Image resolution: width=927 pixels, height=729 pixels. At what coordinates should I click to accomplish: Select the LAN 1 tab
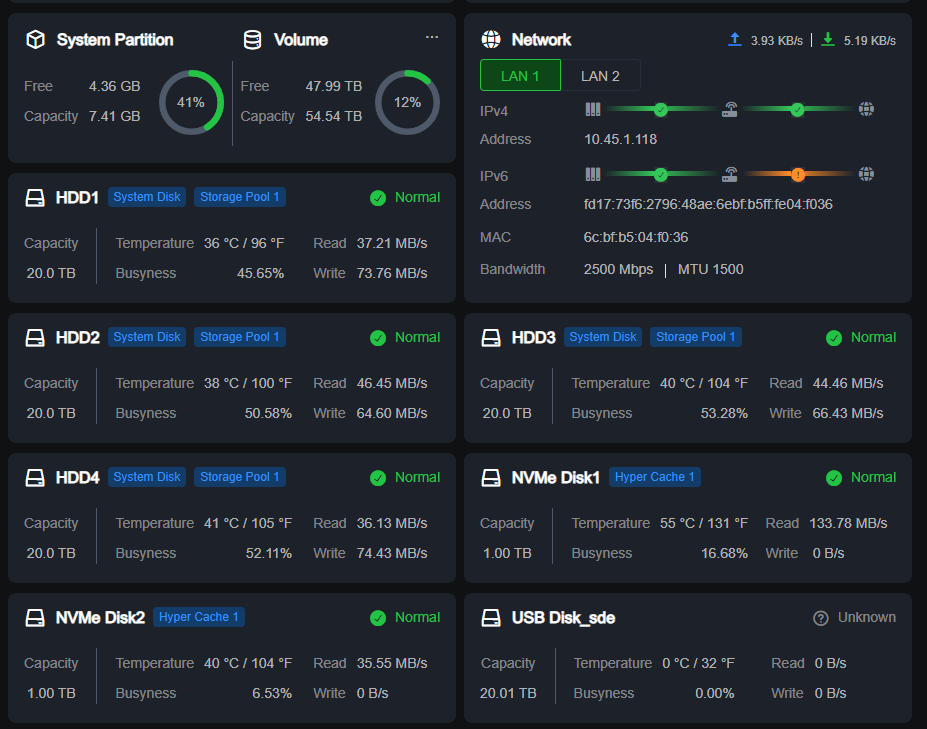[520, 76]
